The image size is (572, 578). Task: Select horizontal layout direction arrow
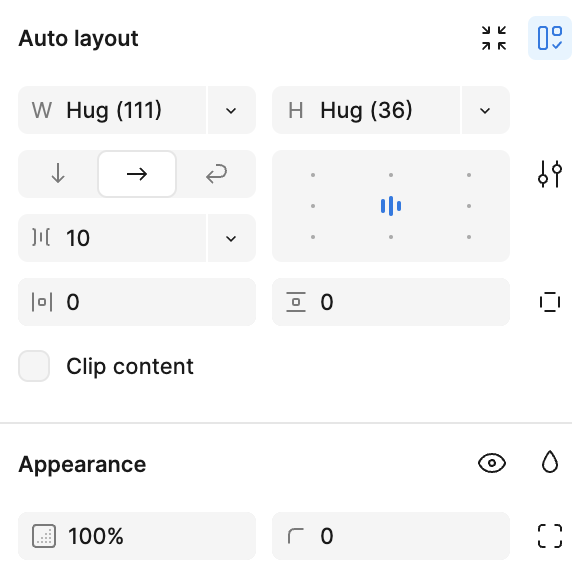(x=137, y=174)
